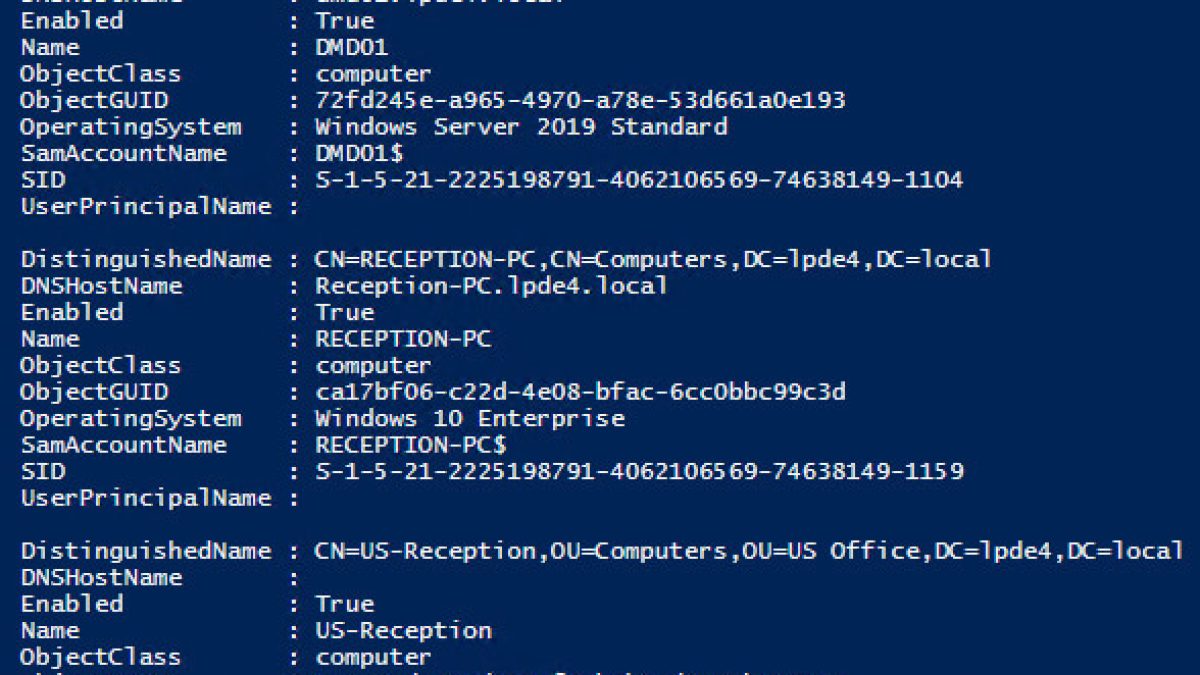The width and height of the screenshot is (1200, 675).
Task: Click the Reception-PC.lpde4.local DNS host name
Action: [491, 286]
